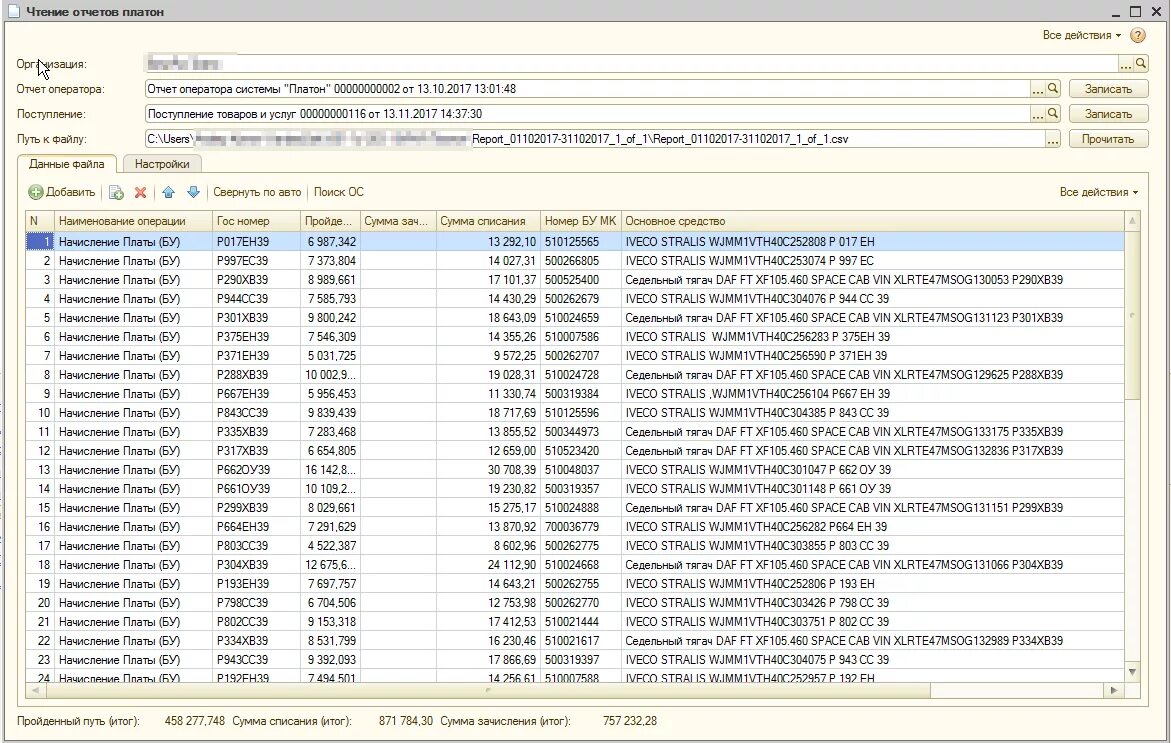Click Сумма зач... column header
Image resolution: width=1171 pixels, height=743 pixels.
(397, 221)
